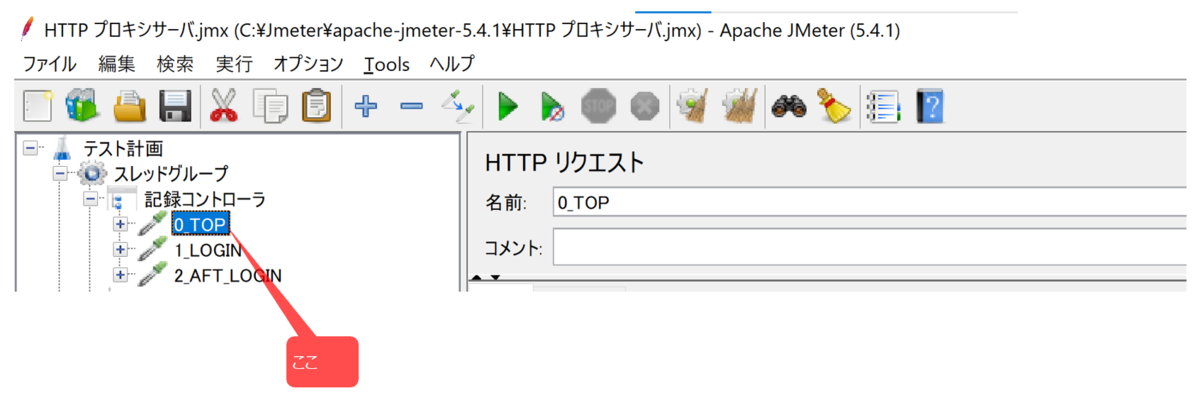Click the New test plan icon
1200x403 pixels.
[36, 105]
